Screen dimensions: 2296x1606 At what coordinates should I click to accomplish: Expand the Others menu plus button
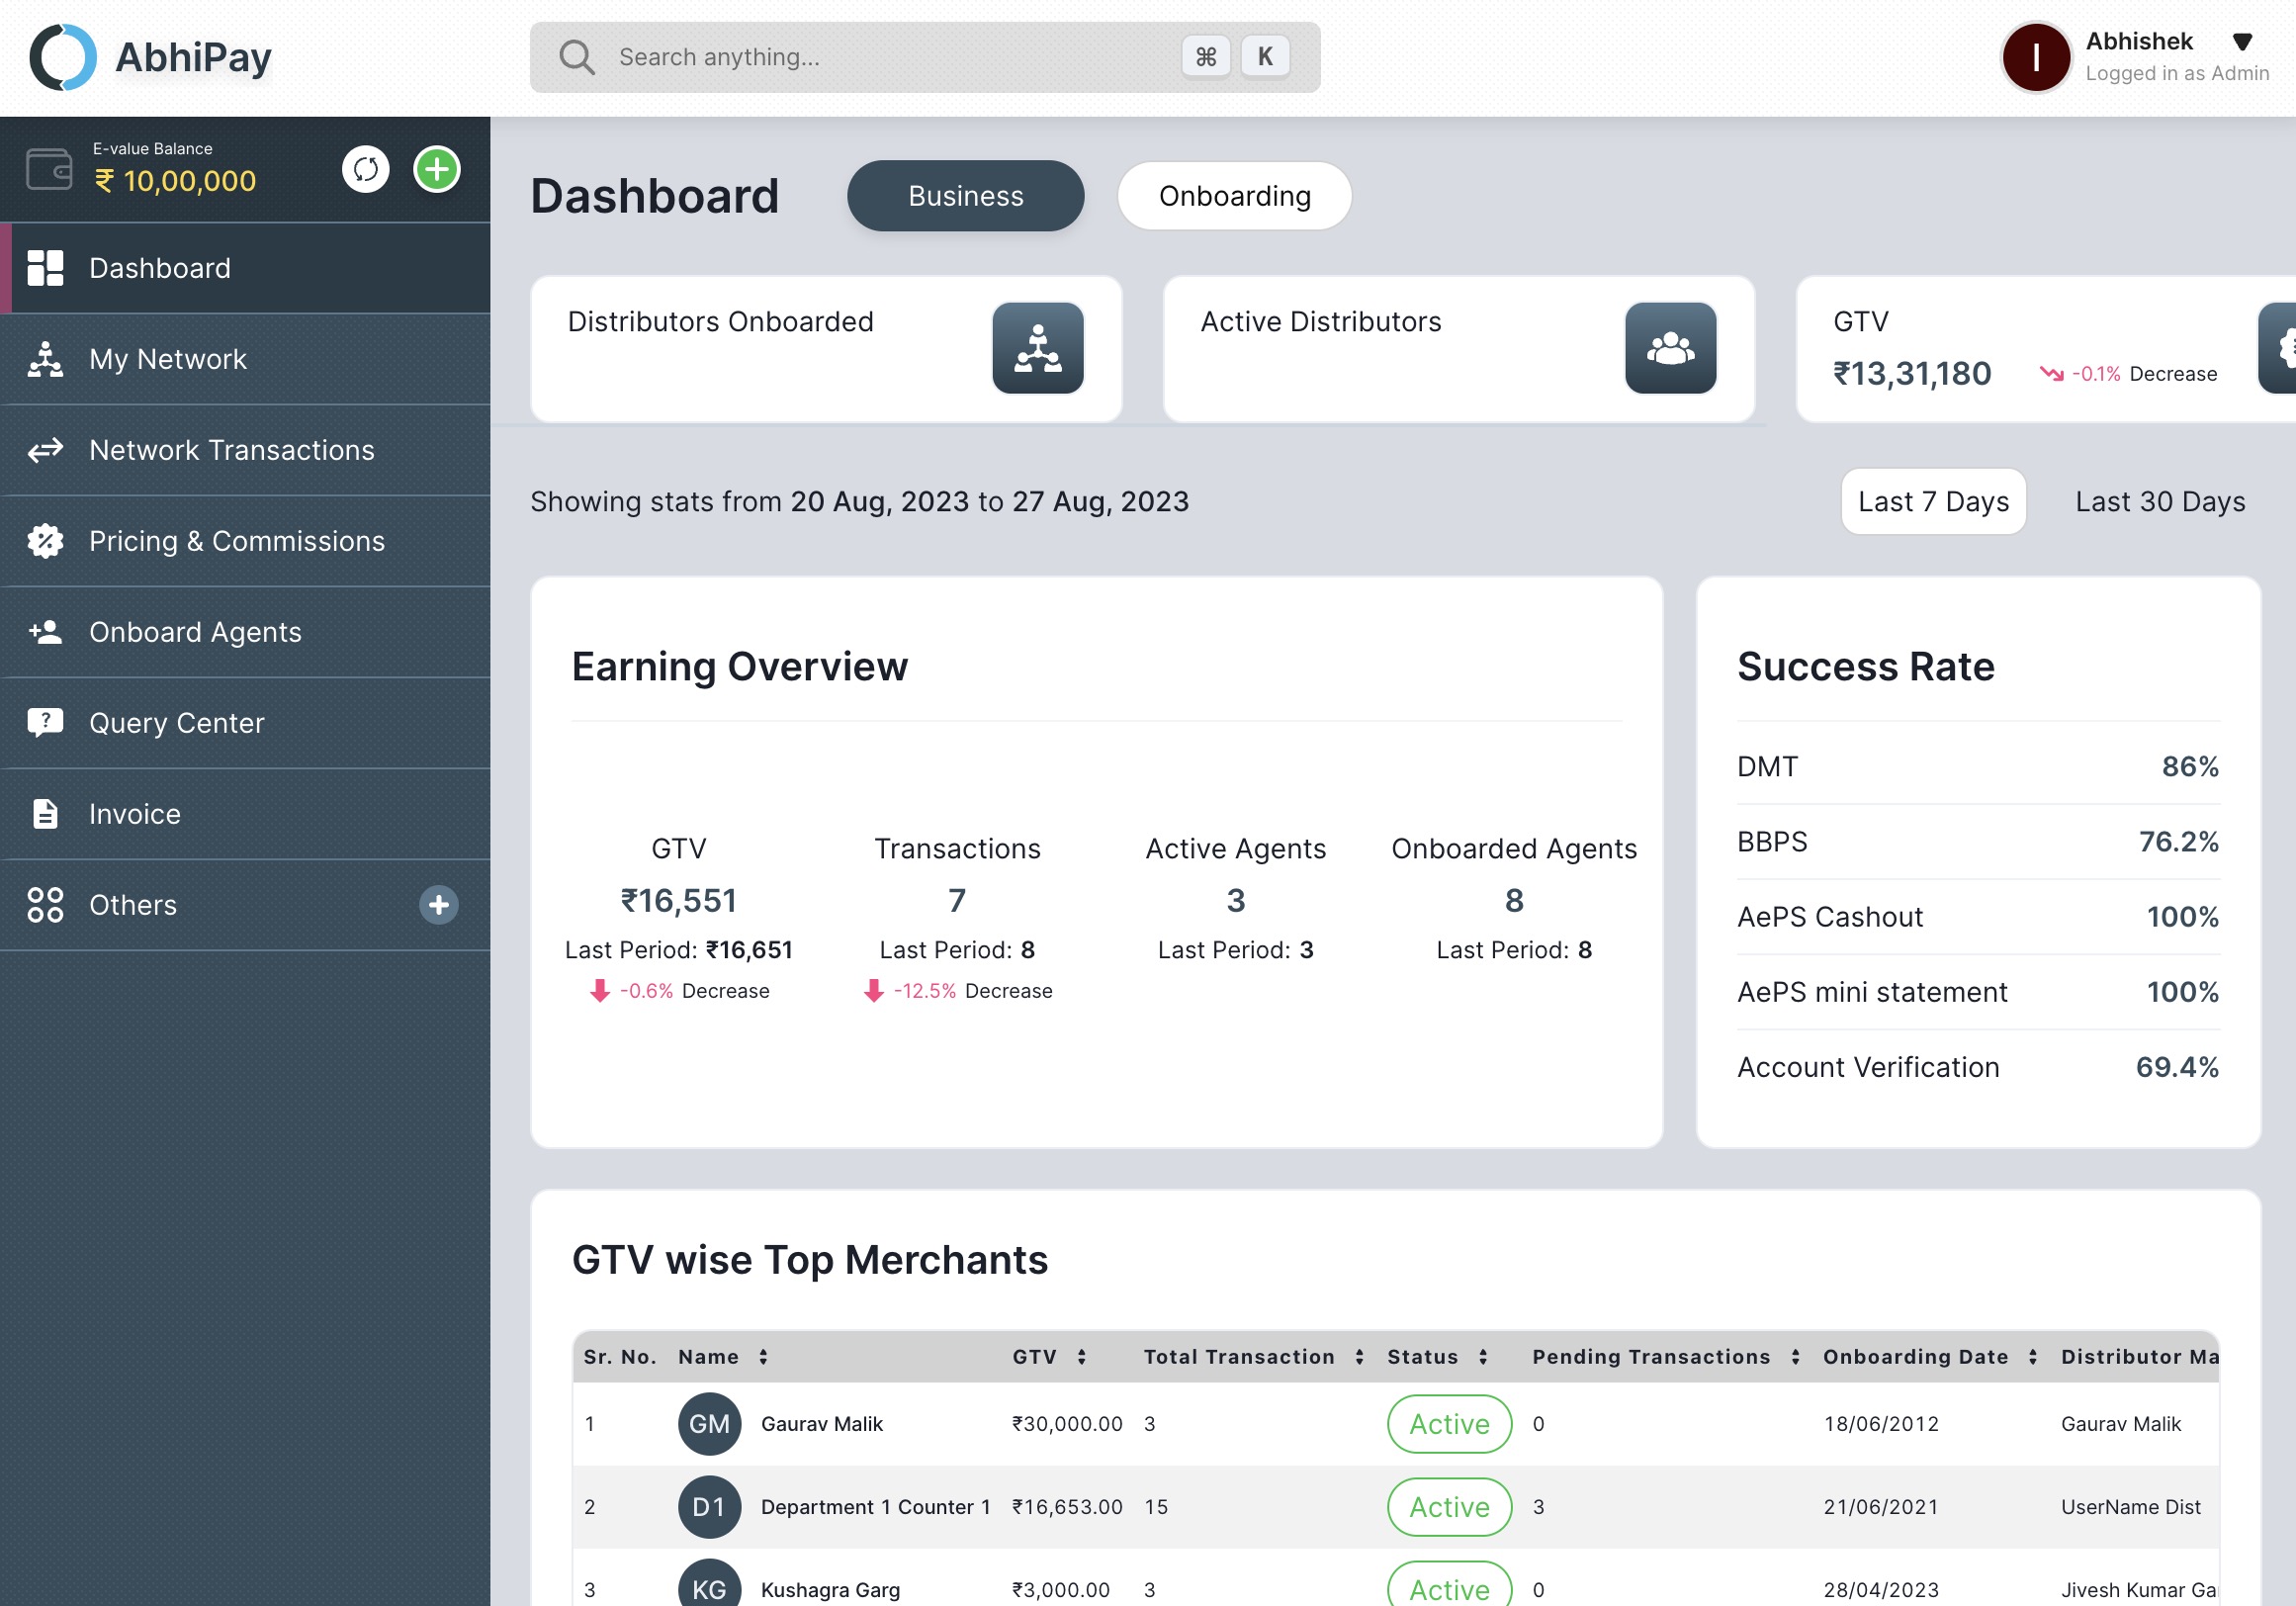[x=438, y=905]
